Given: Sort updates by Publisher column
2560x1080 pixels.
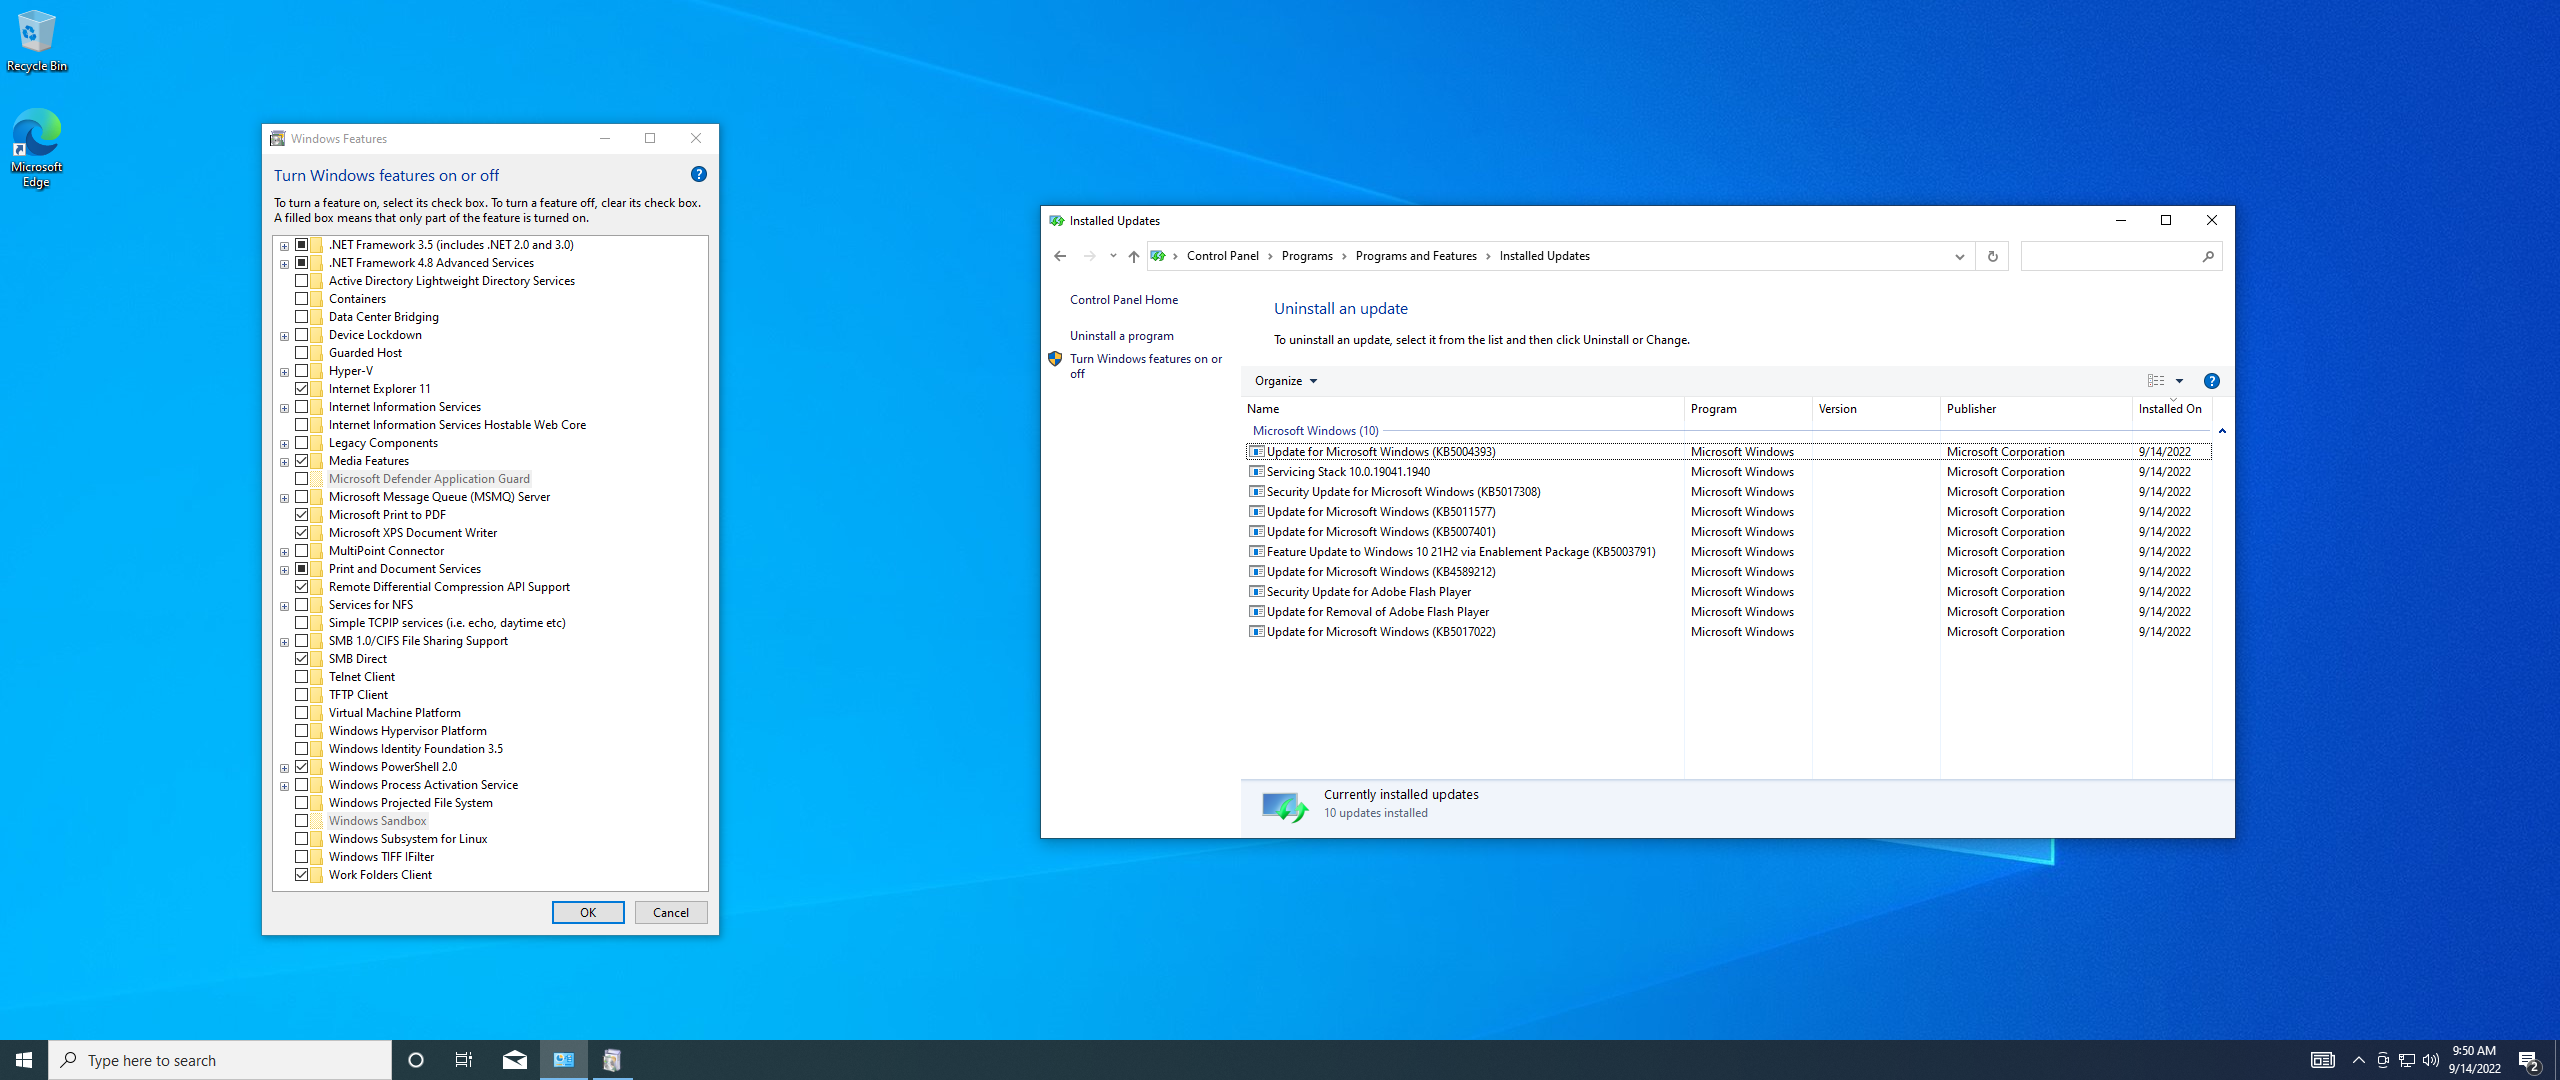Looking at the screenshot, I should [x=2036, y=409].
